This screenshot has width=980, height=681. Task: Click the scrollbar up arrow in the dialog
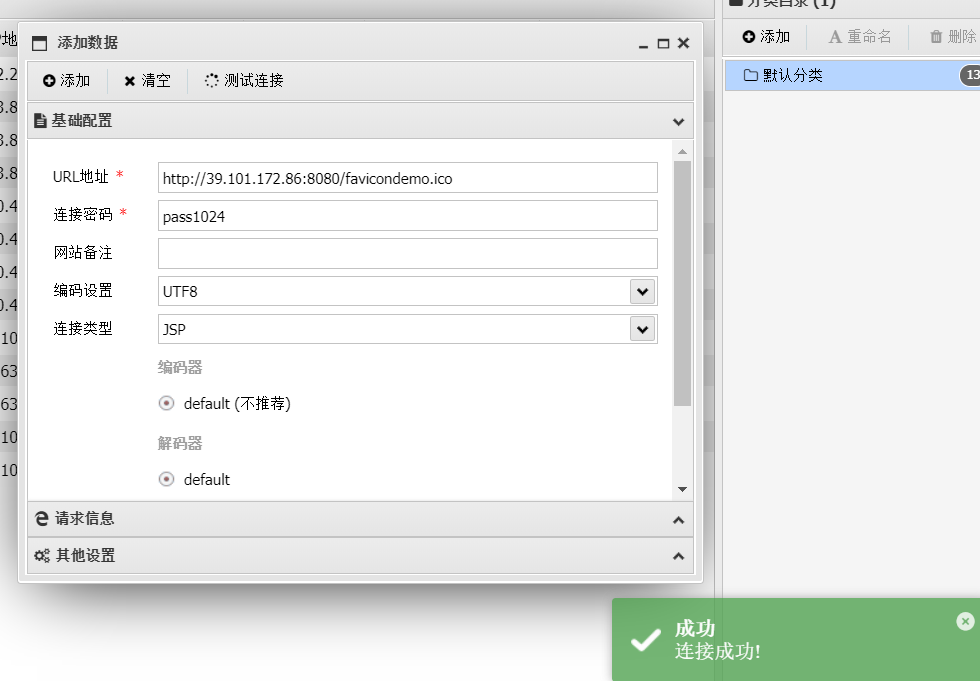[682, 152]
